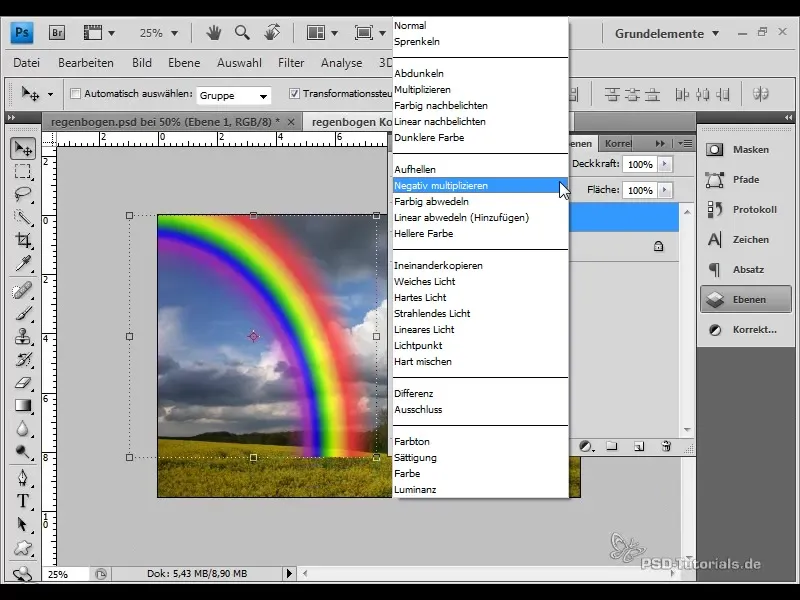Delete layer with the trash icon
Screen dimensions: 800x600
[666, 446]
